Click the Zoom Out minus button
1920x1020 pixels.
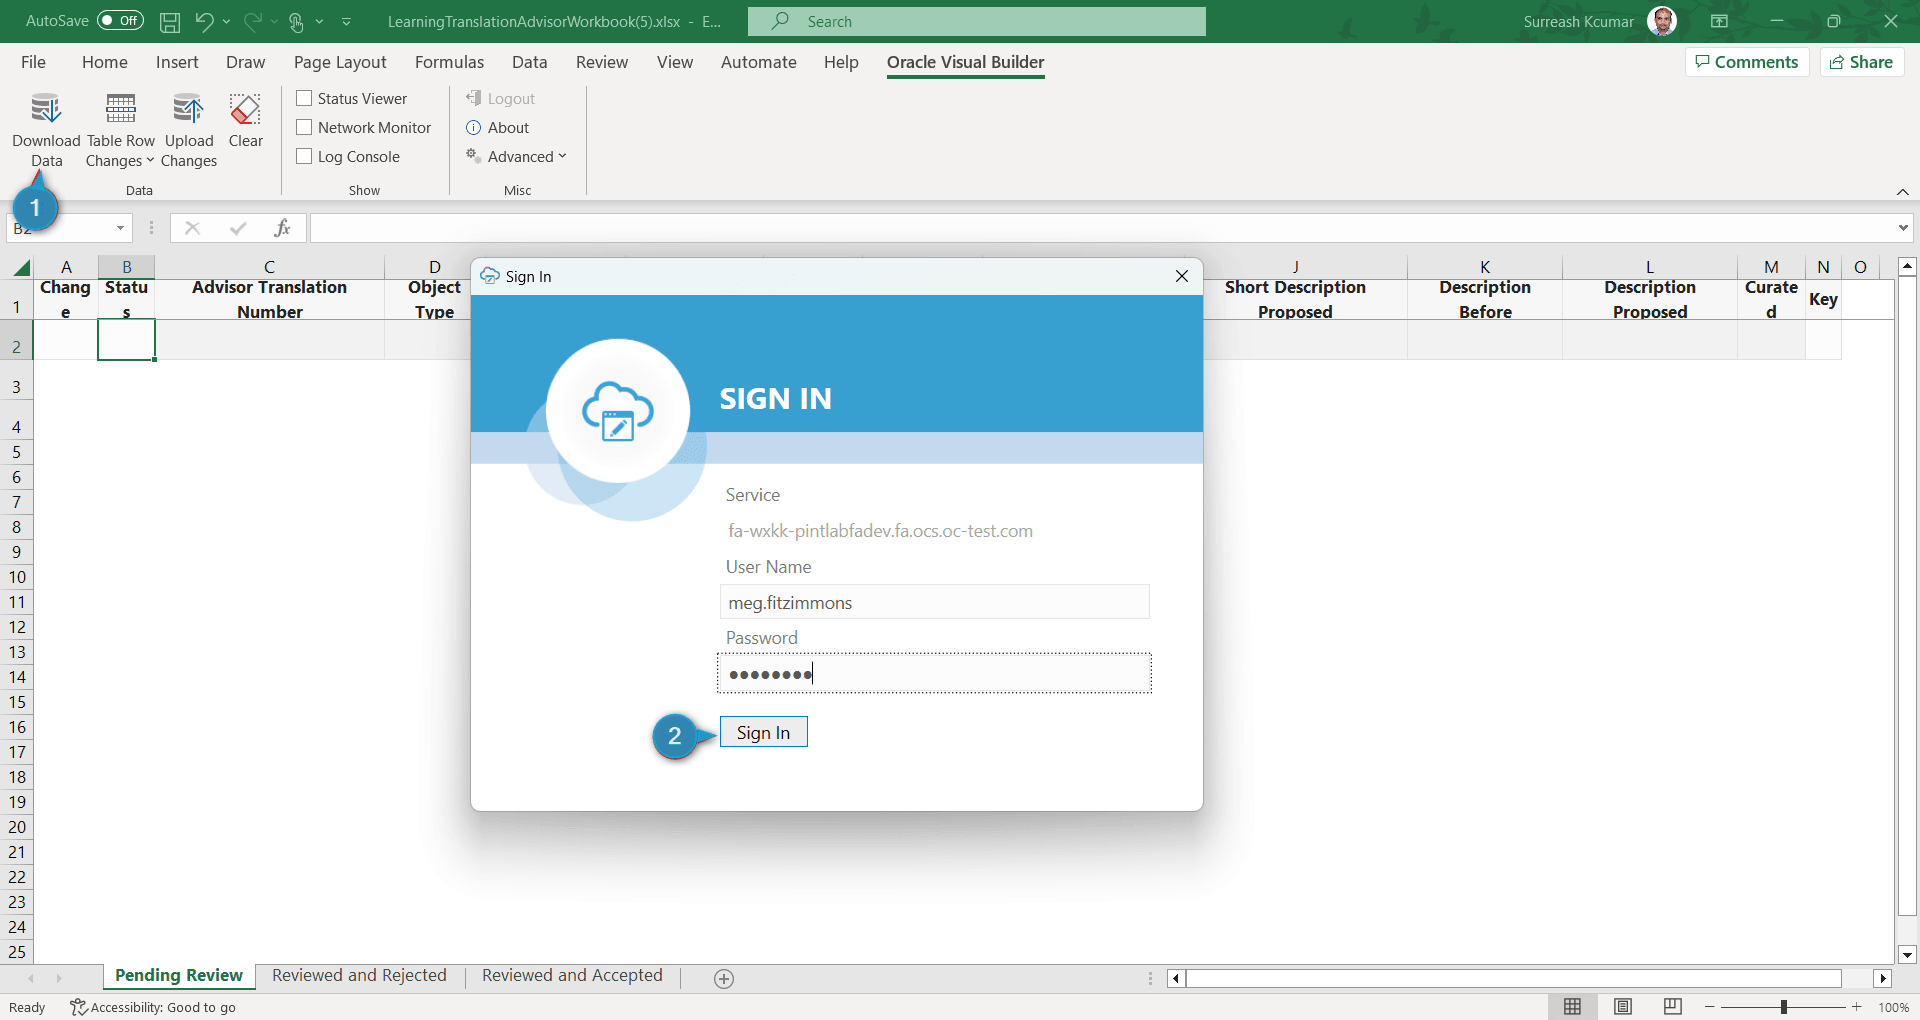point(1710,1007)
